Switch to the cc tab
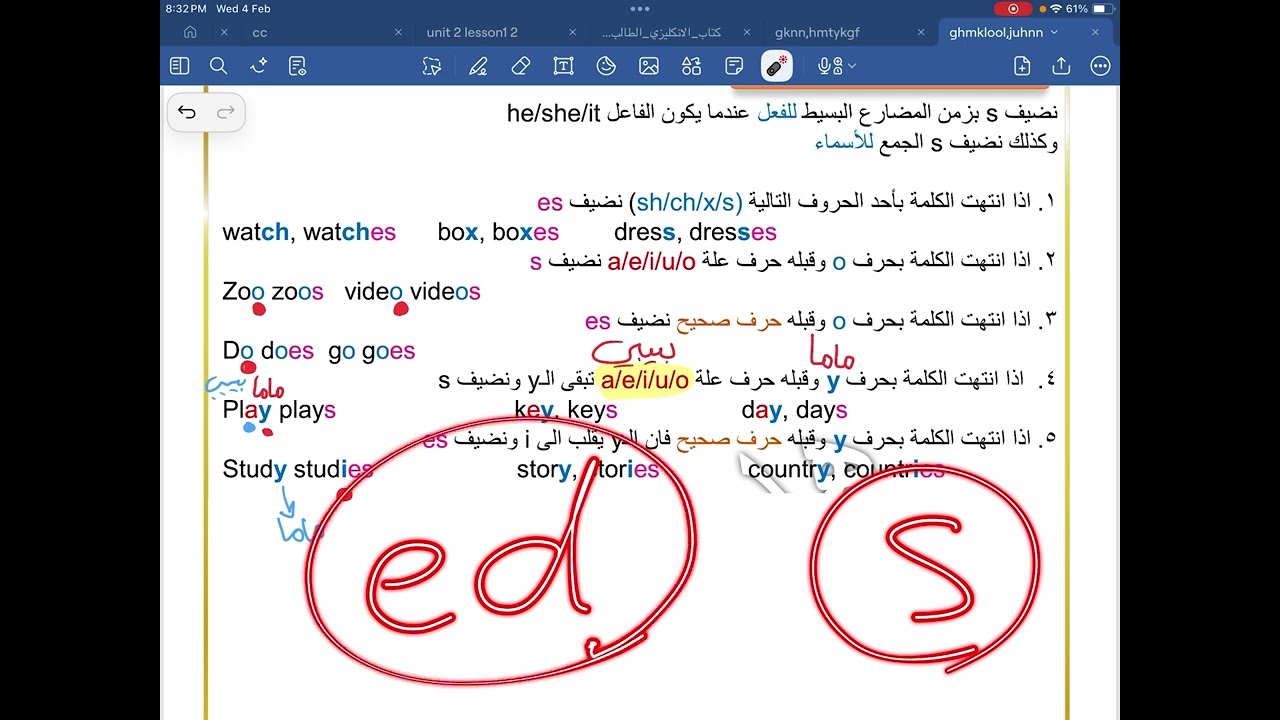The height and width of the screenshot is (720, 1280). pos(260,32)
